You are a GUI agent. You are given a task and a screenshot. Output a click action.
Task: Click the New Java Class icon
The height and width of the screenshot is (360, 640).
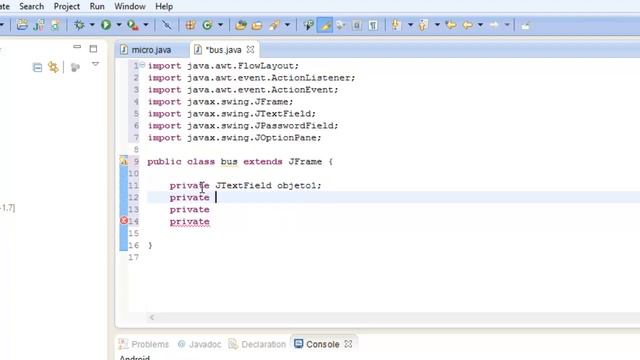pyautogui.click(x=207, y=25)
